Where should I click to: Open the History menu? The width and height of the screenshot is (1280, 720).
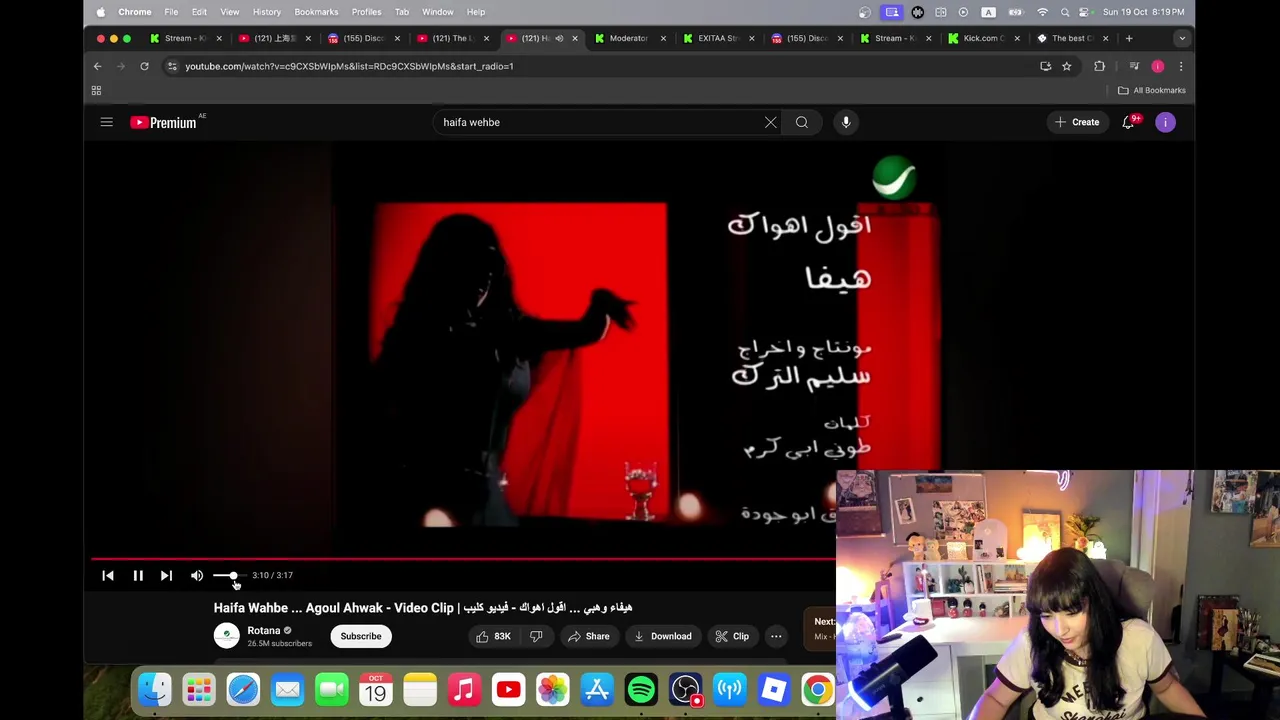point(267,12)
